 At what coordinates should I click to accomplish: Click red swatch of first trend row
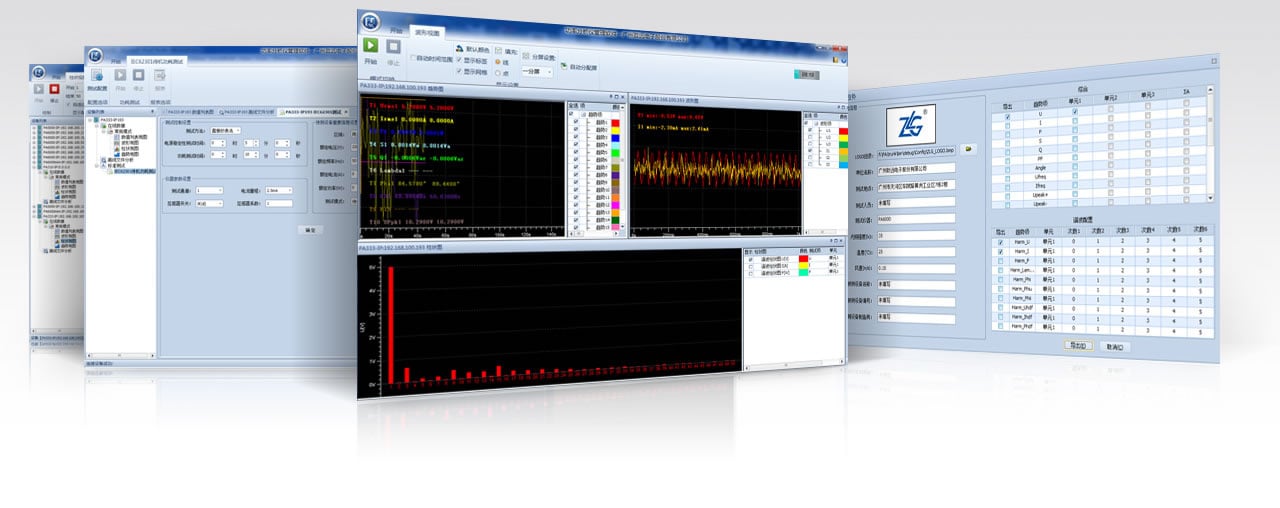(x=615, y=124)
